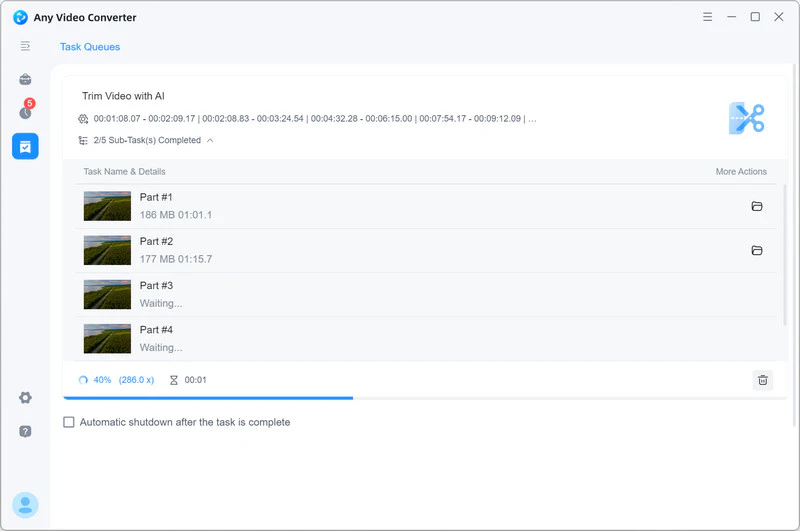Click the spinning progress indicator icon
Viewport: 800px width, 531px height.
tap(83, 380)
